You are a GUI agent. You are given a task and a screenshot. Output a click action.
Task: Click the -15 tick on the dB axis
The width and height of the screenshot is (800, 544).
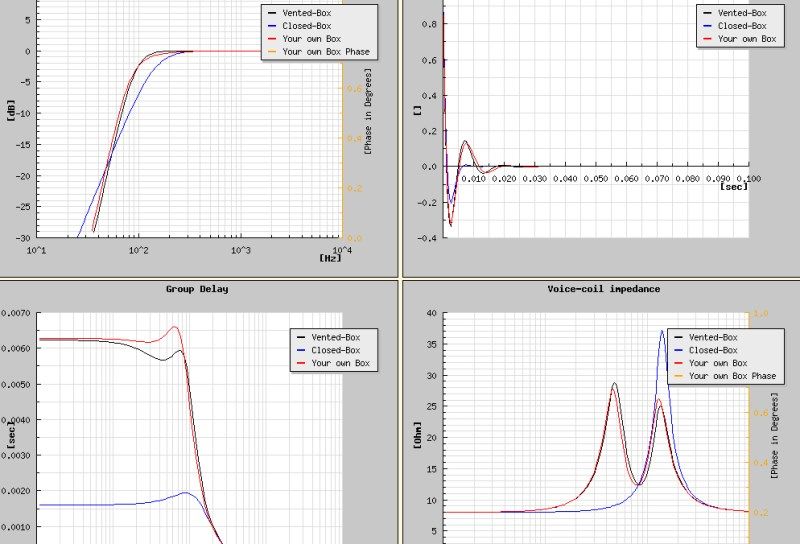(x=23, y=145)
